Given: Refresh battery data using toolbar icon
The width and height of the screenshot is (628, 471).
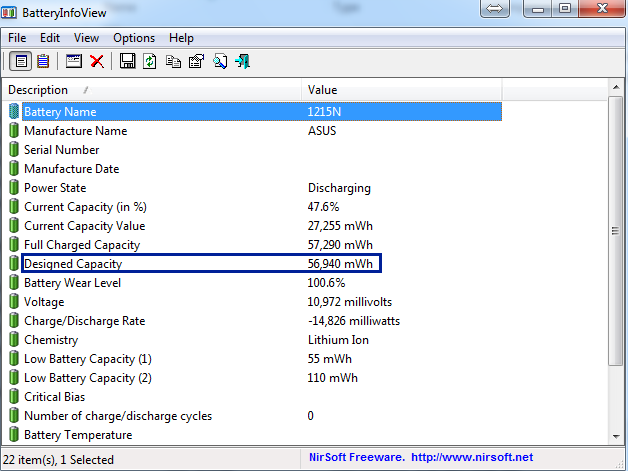Looking at the screenshot, I should point(150,61).
